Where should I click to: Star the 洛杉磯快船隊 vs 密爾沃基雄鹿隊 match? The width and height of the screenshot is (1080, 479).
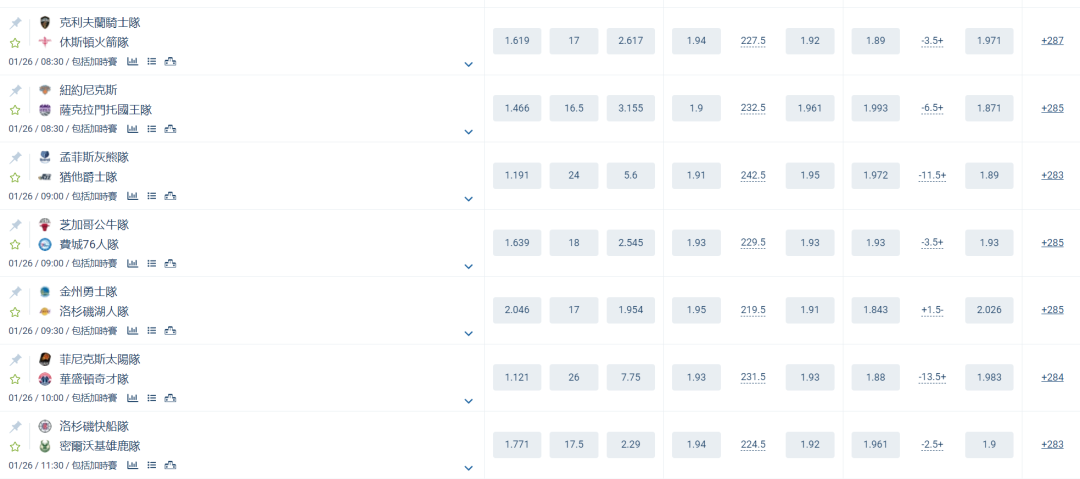(x=15, y=446)
